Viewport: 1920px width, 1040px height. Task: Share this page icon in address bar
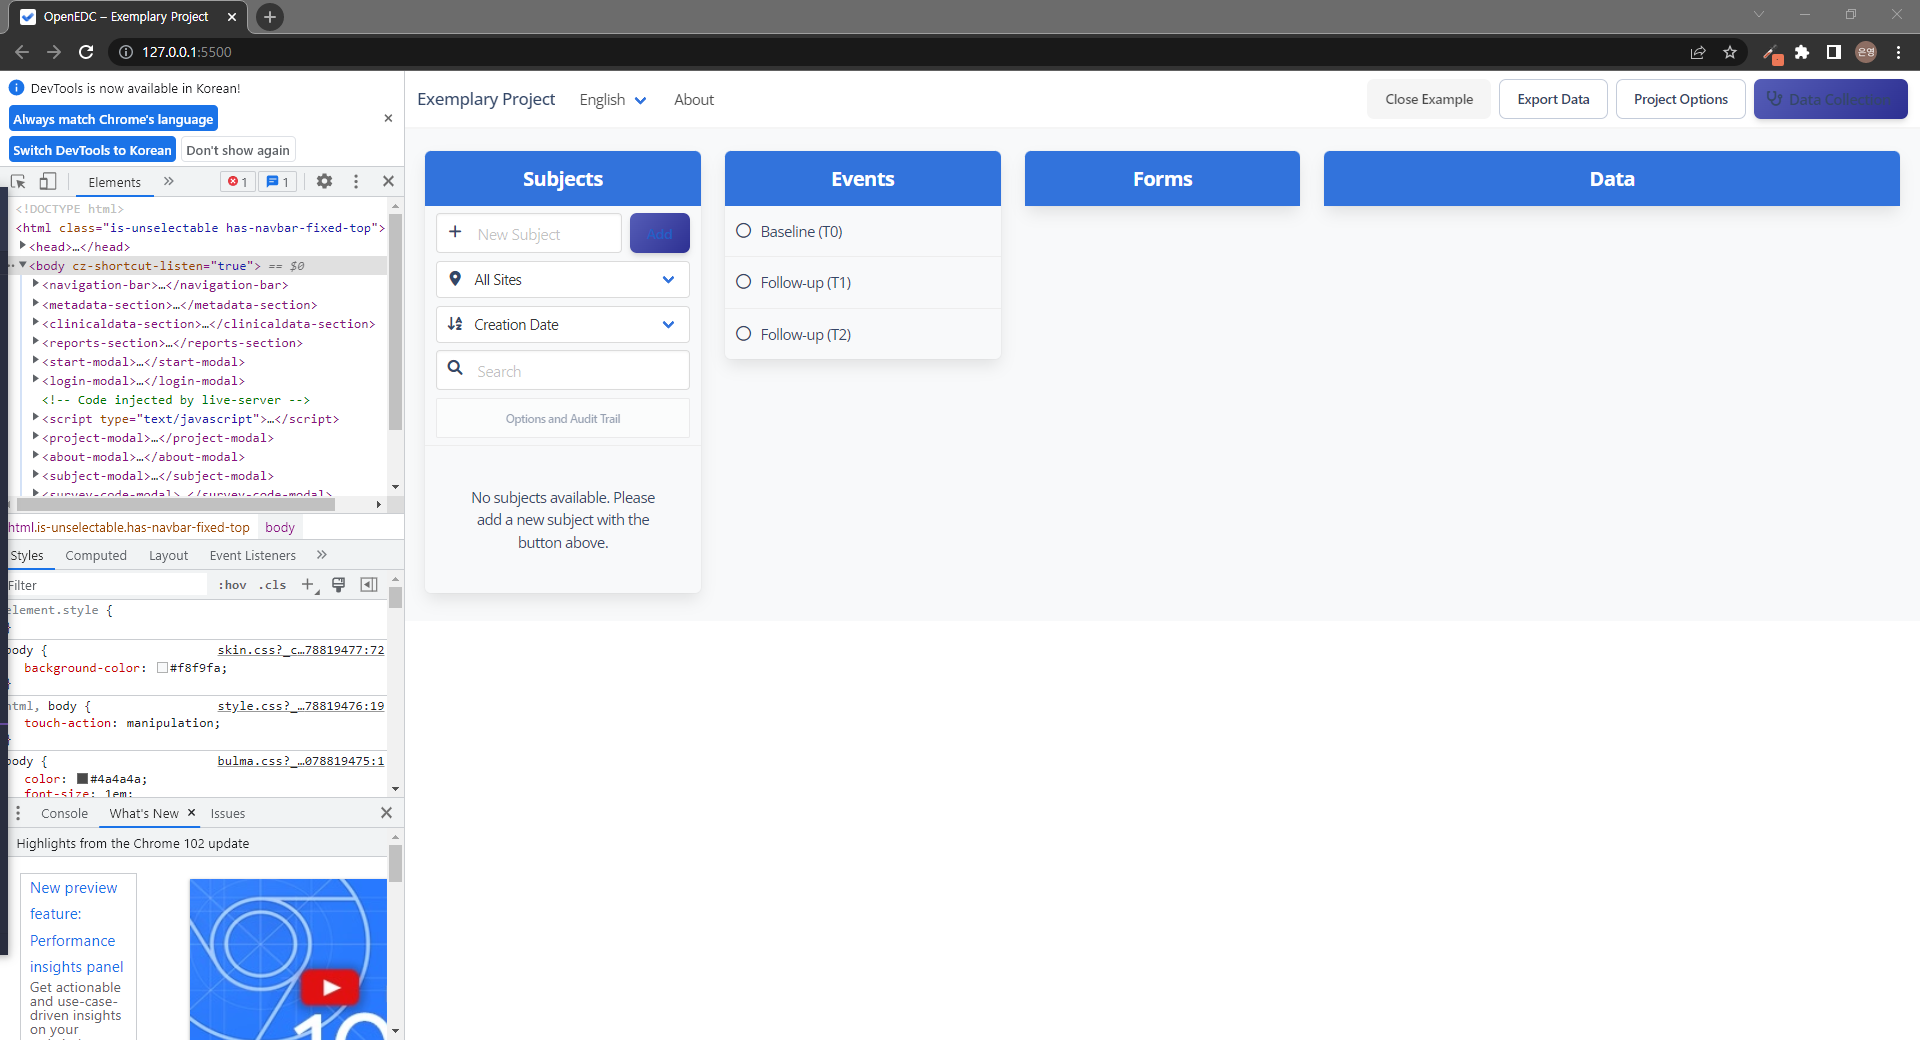[1698, 52]
